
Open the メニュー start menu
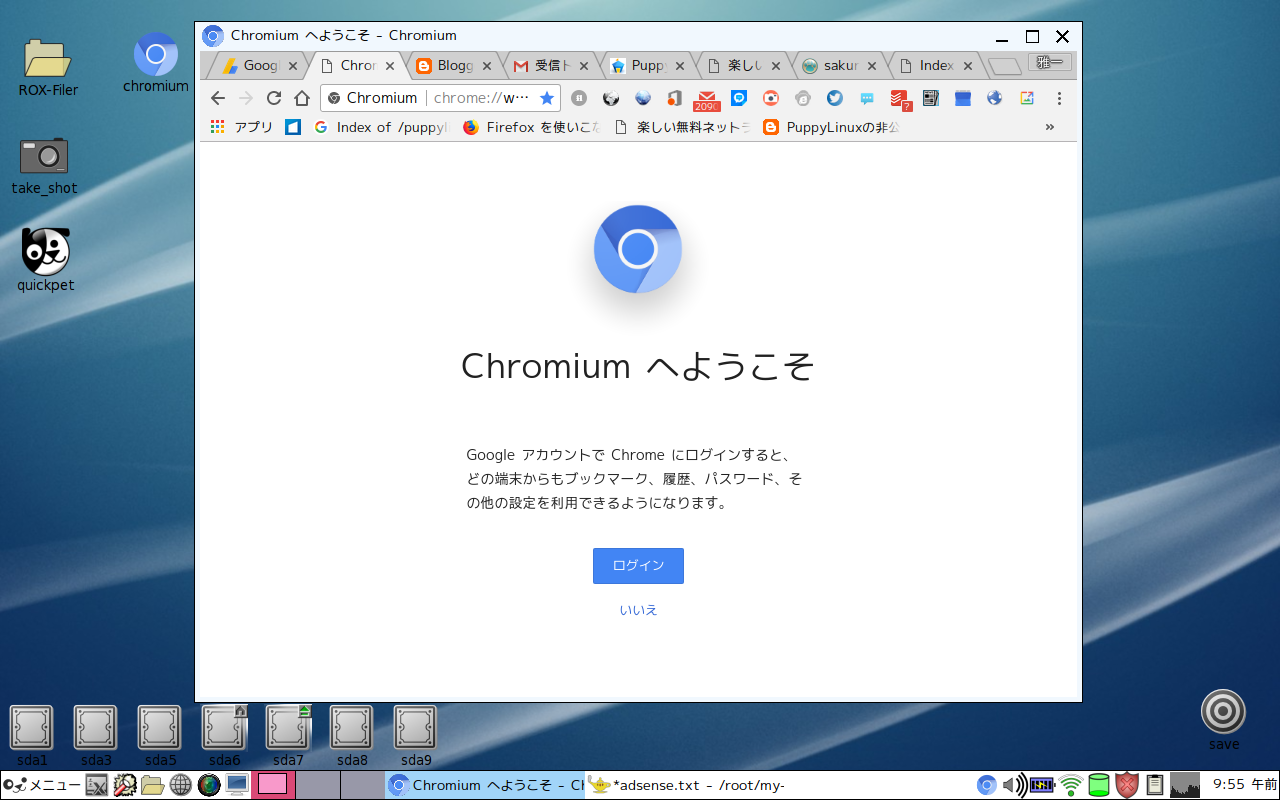click(x=41, y=785)
